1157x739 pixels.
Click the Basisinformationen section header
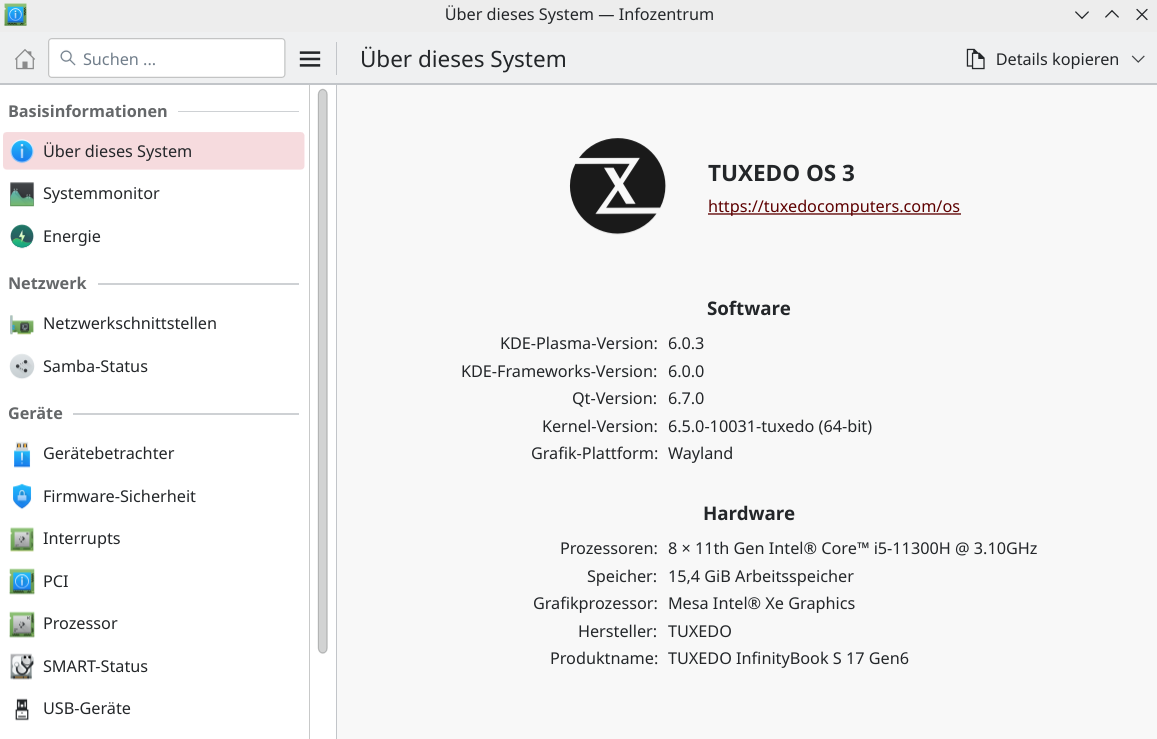pyautogui.click(x=88, y=111)
